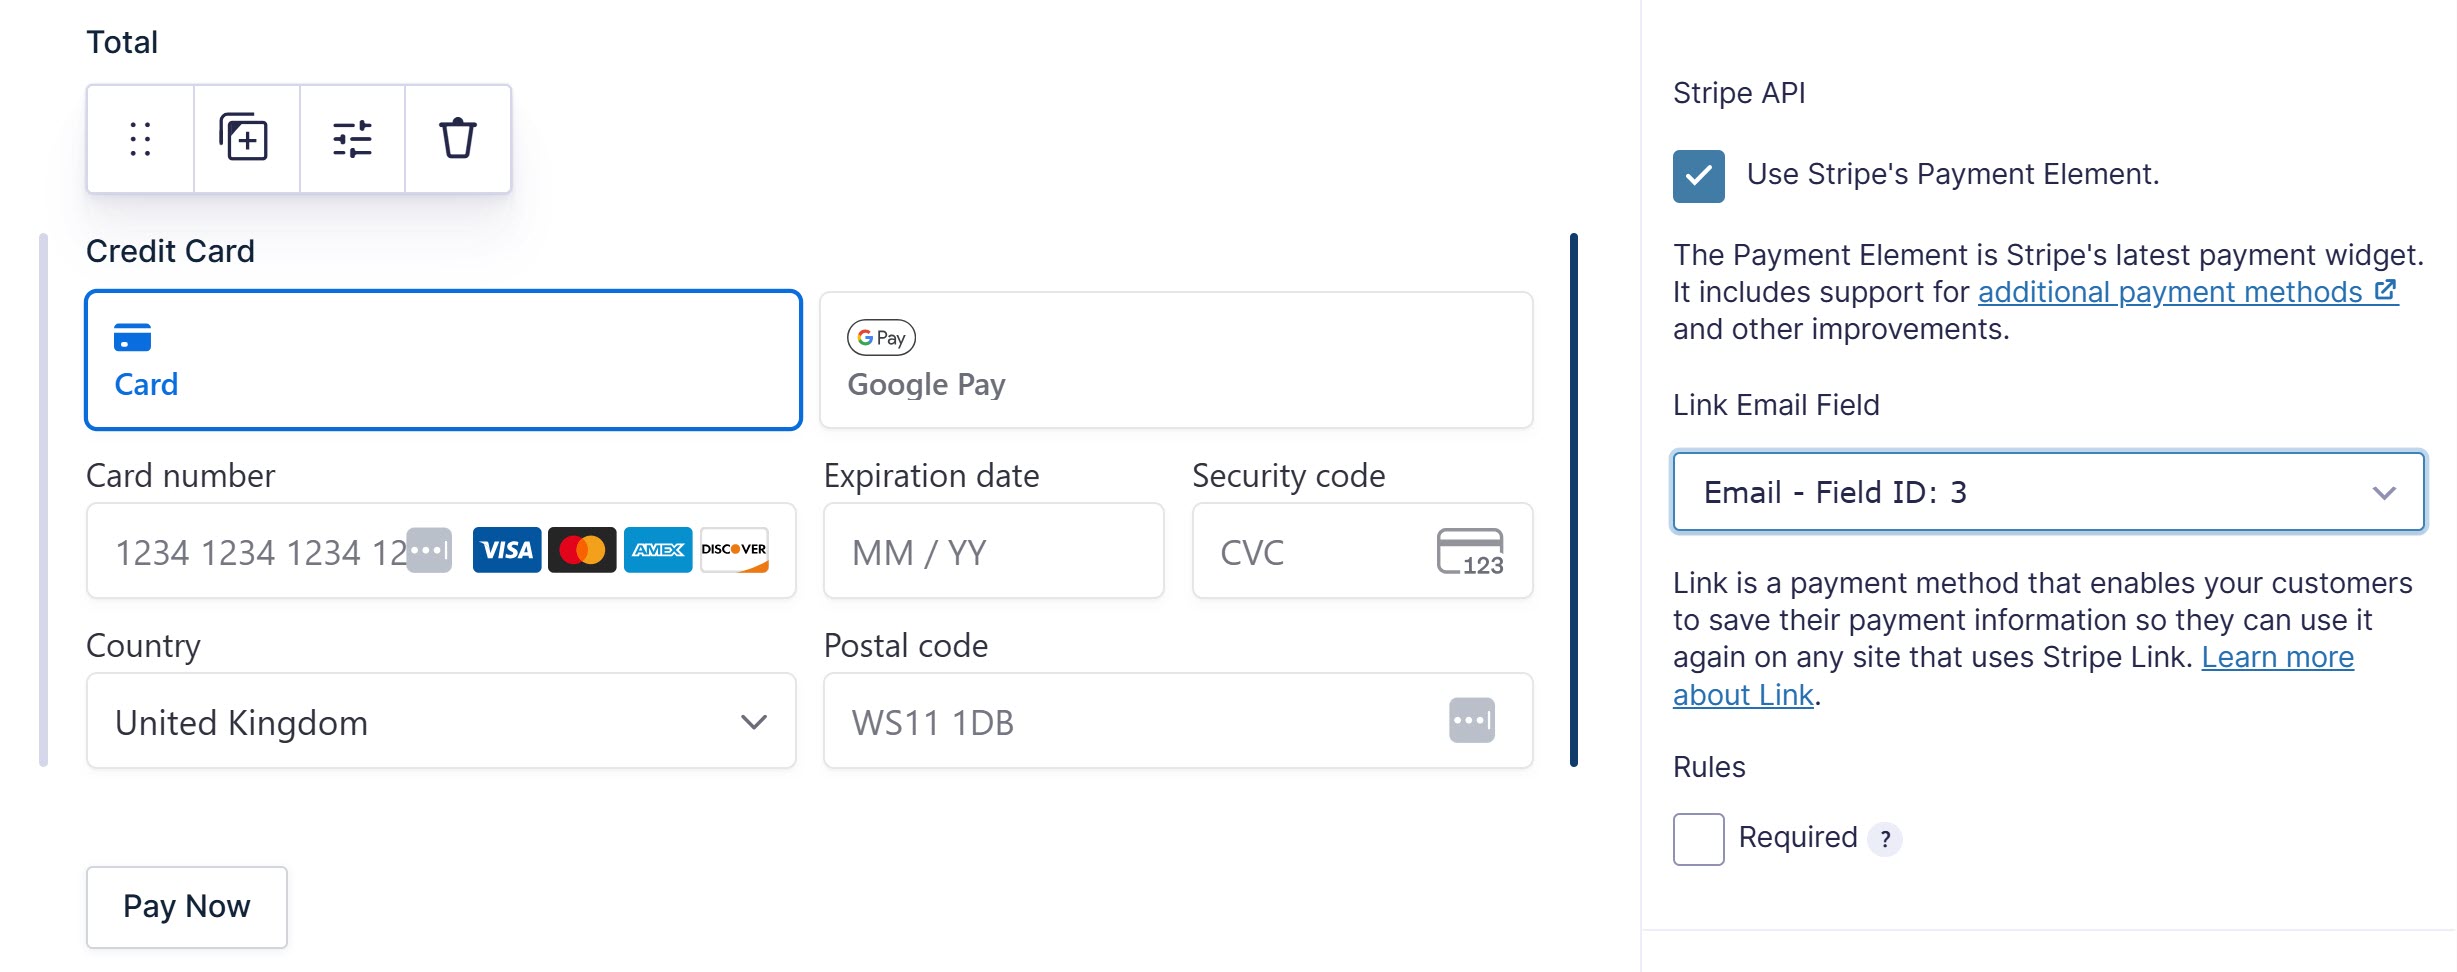Uncheck Use Stripe's Payment Element

[1698, 176]
